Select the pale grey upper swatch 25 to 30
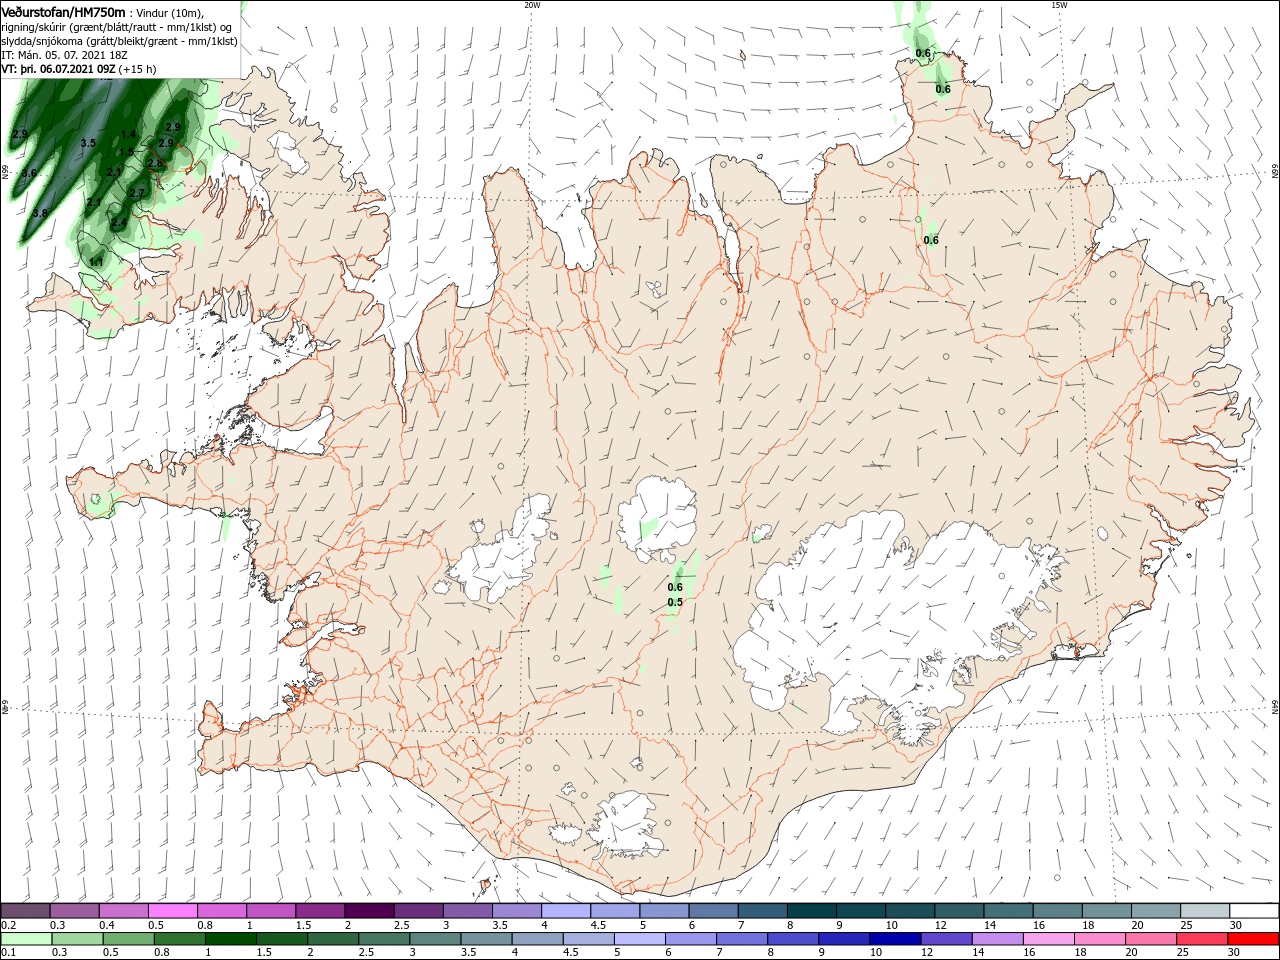Screen dimensions: 1280x960 click(1203, 911)
